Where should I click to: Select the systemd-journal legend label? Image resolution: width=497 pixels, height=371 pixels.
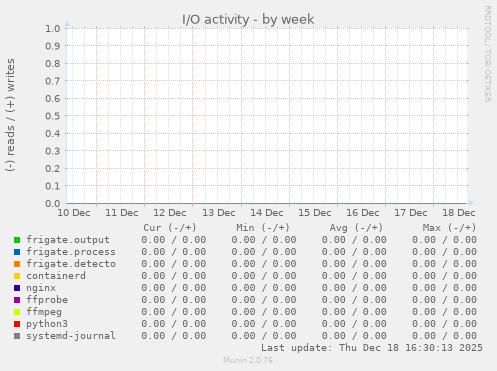coord(71,336)
